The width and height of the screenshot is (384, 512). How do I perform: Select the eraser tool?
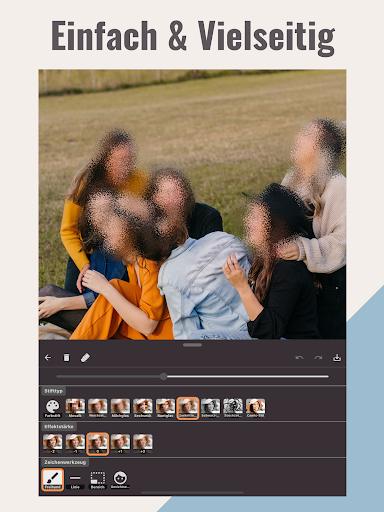coord(85,358)
